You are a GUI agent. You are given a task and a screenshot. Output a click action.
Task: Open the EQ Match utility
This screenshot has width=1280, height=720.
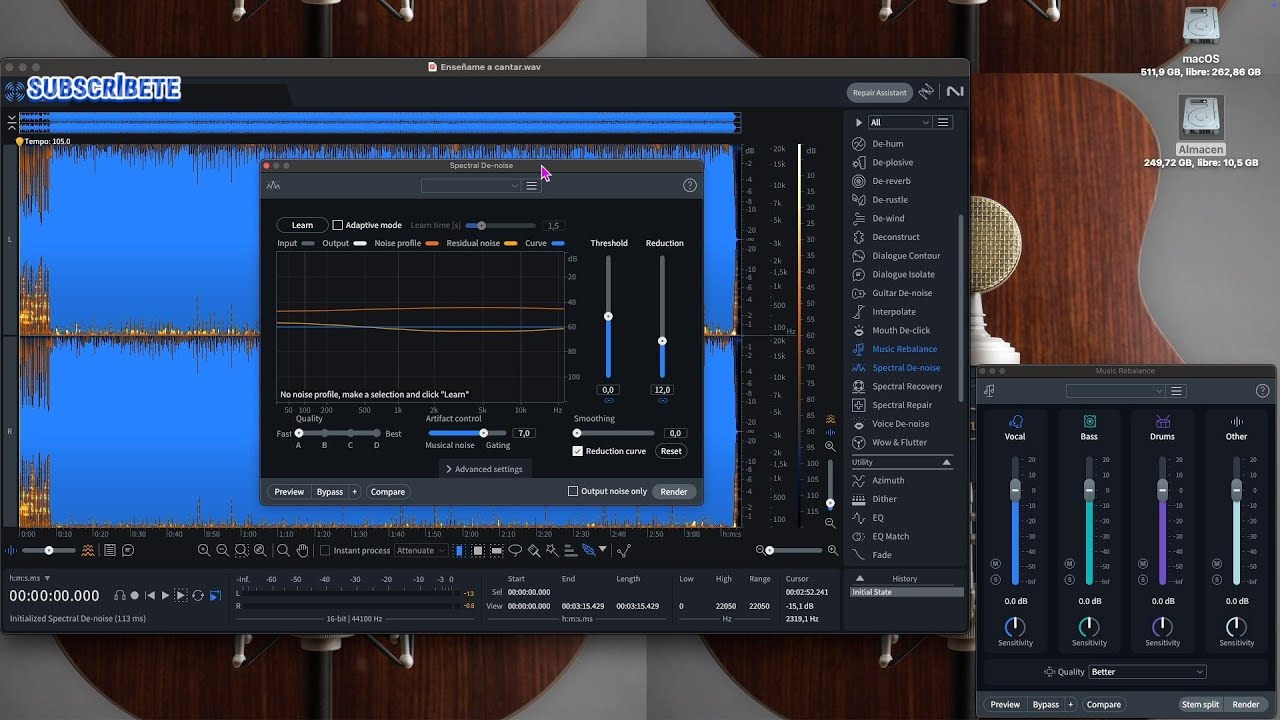point(890,536)
